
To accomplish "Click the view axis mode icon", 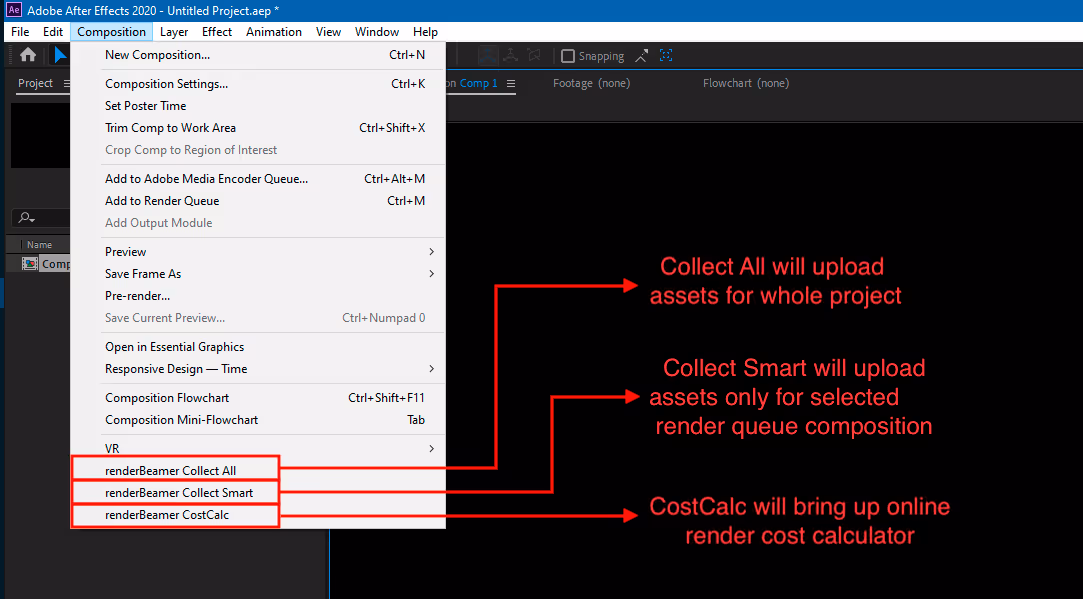I will pos(534,56).
